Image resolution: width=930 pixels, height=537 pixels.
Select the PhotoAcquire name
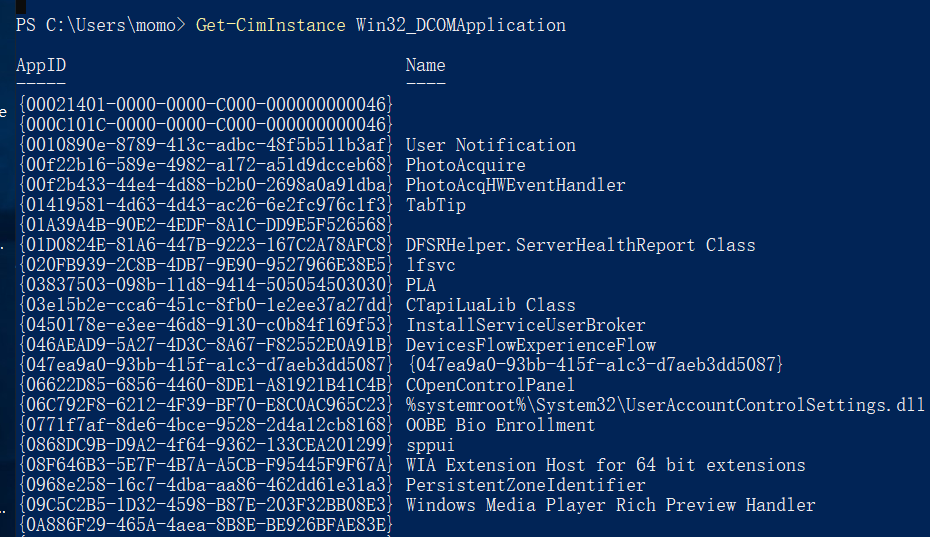pos(465,165)
